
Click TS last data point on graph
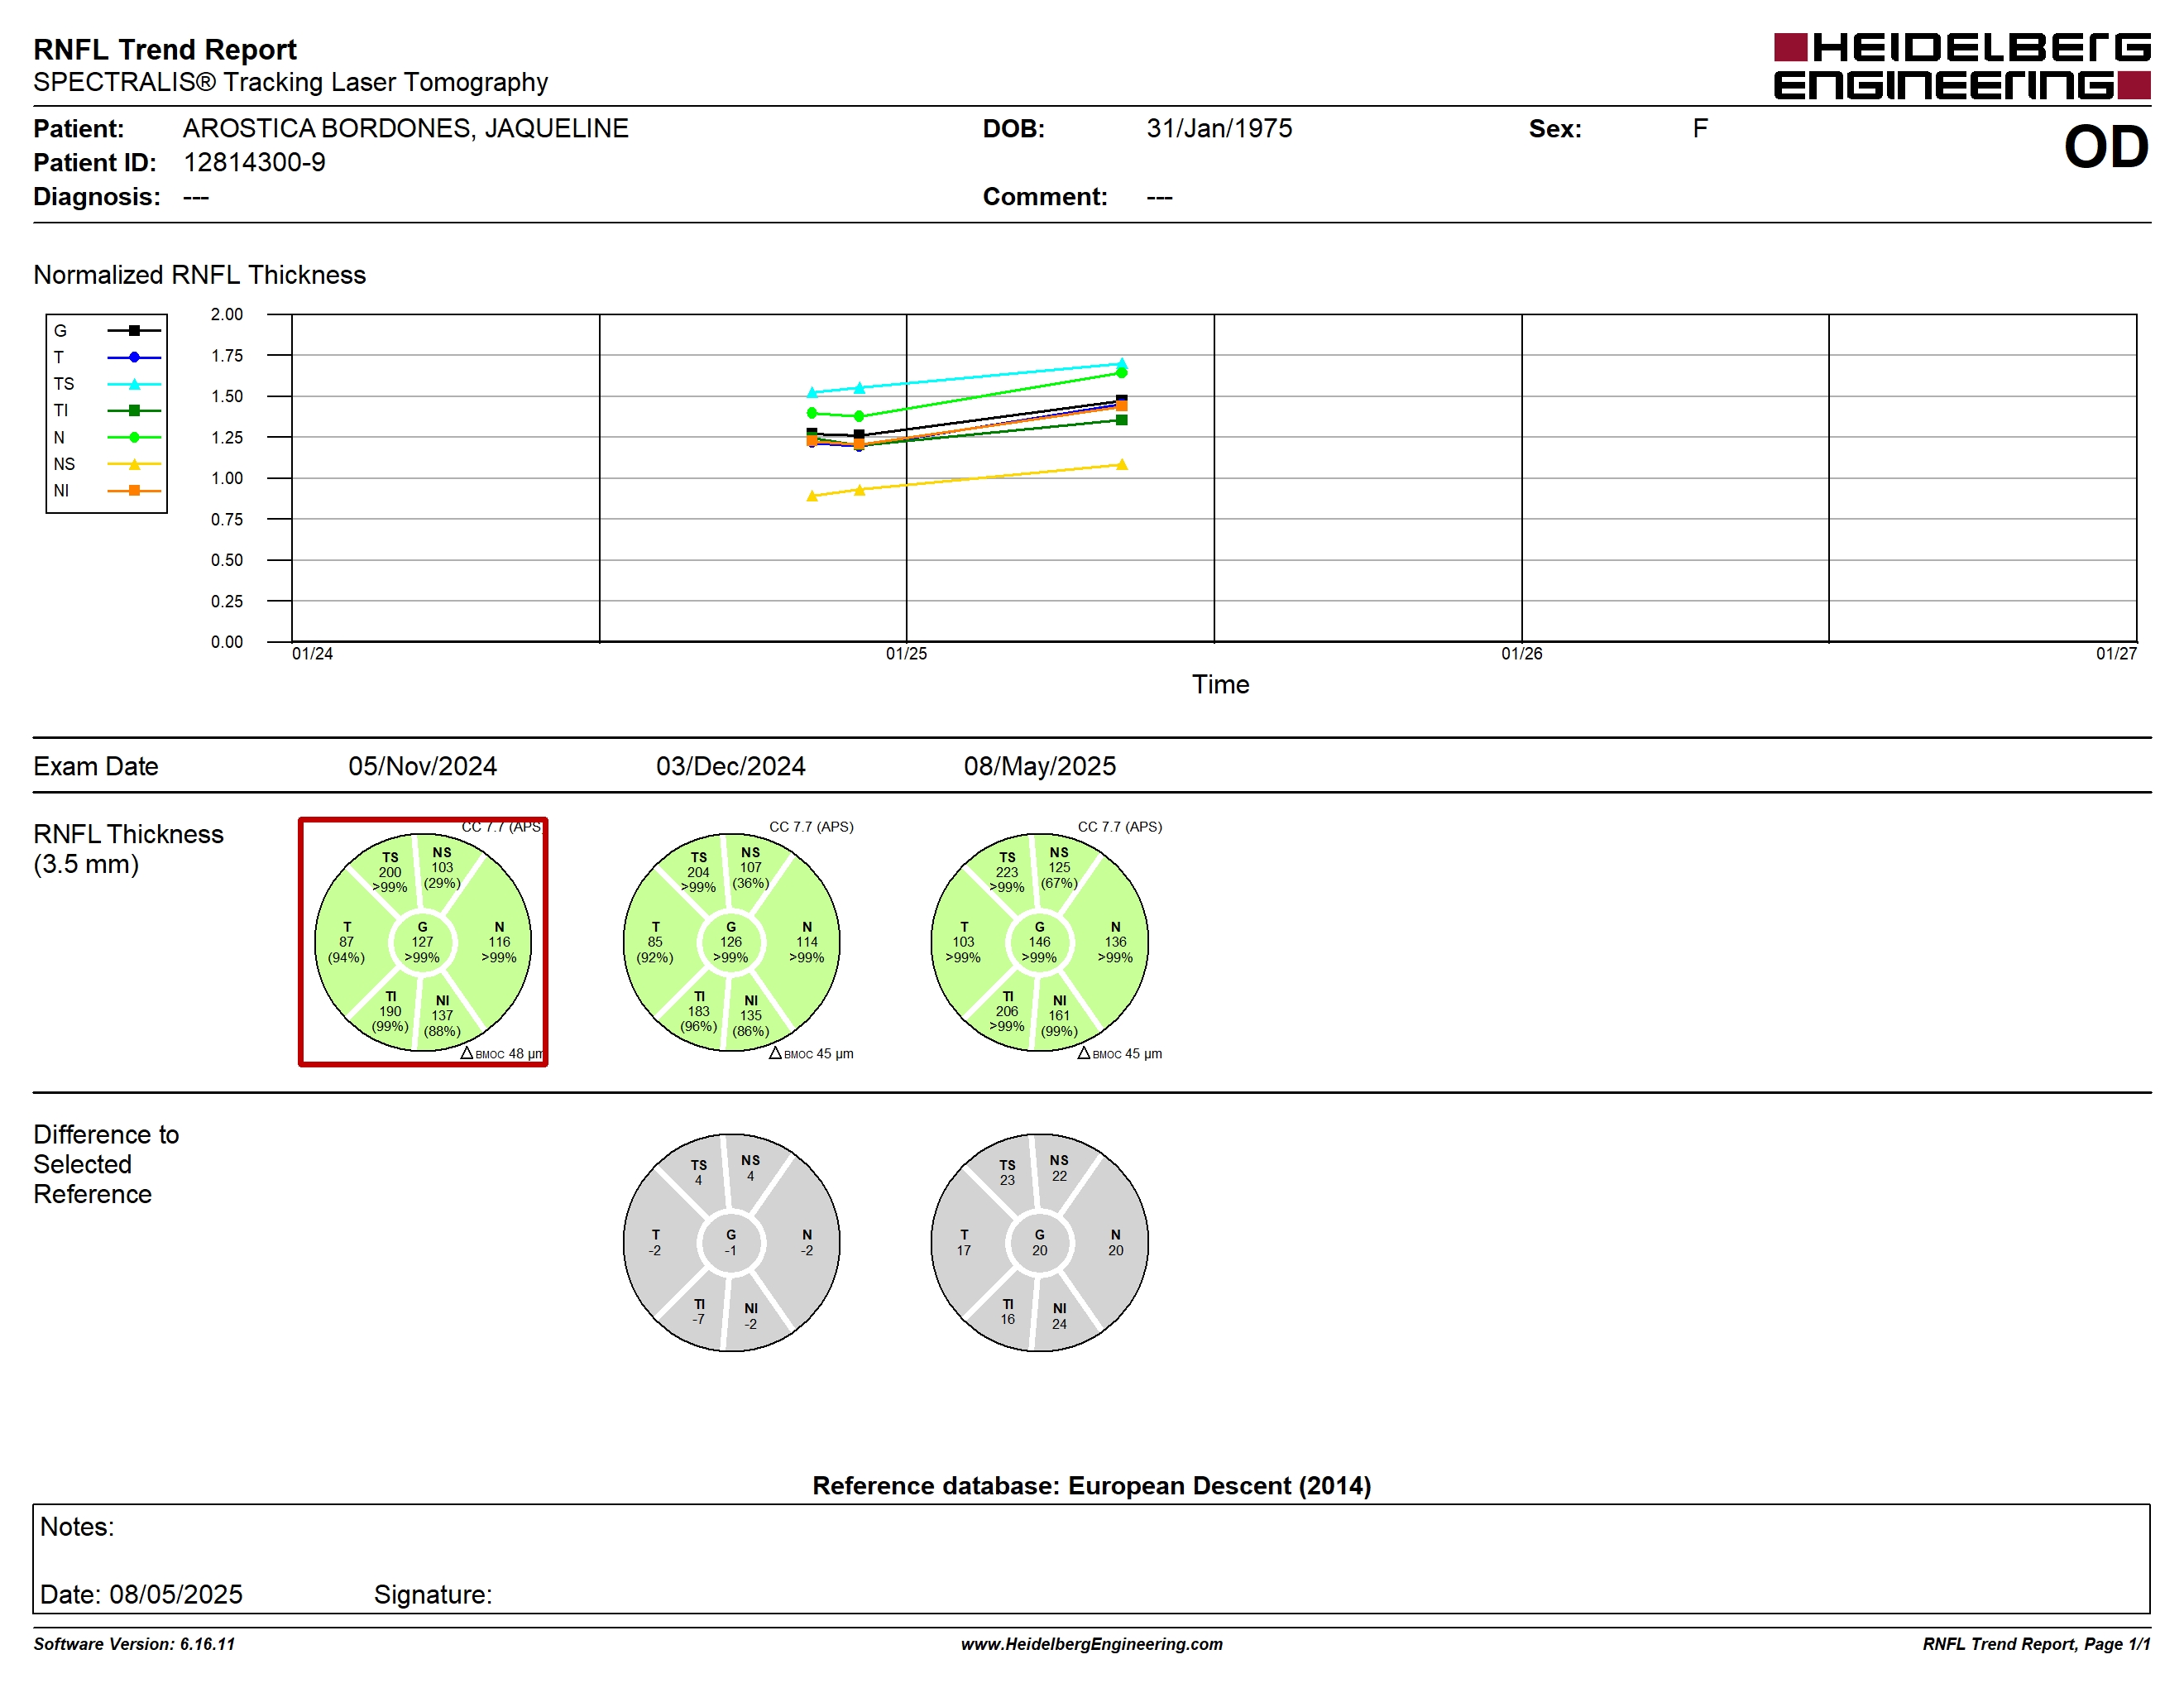pos(1122,364)
